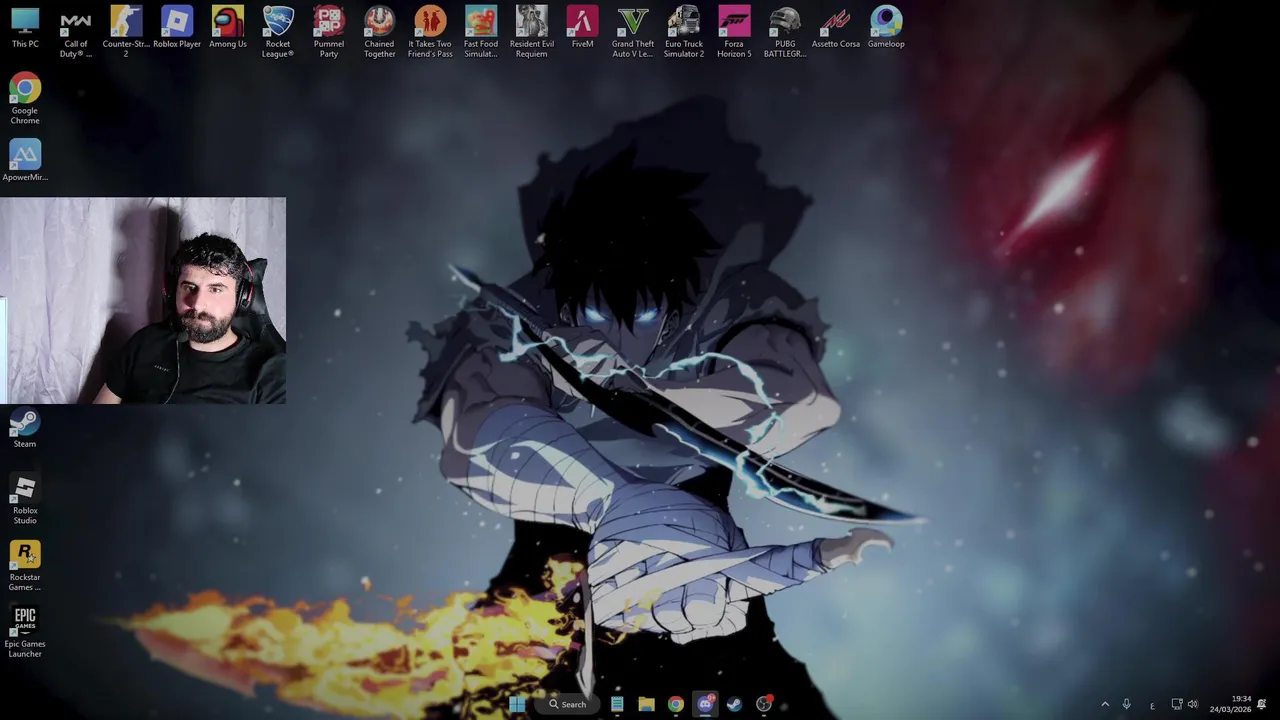This screenshot has height=720, width=1280.
Task: Select the Rockstar Games Launcher icon
Action: coord(25,566)
